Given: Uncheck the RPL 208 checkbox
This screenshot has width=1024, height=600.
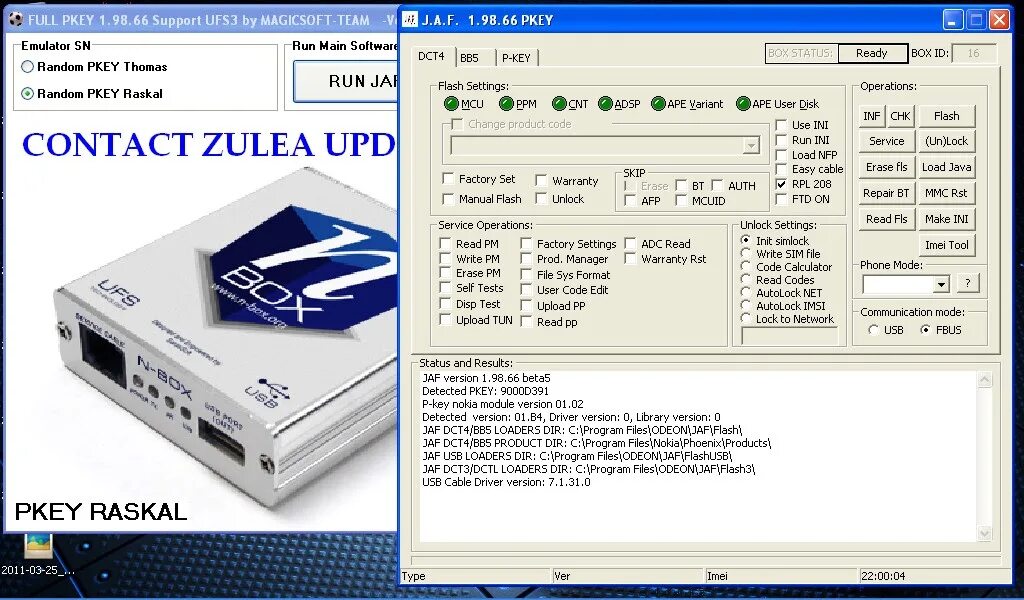Looking at the screenshot, I should (781, 184).
